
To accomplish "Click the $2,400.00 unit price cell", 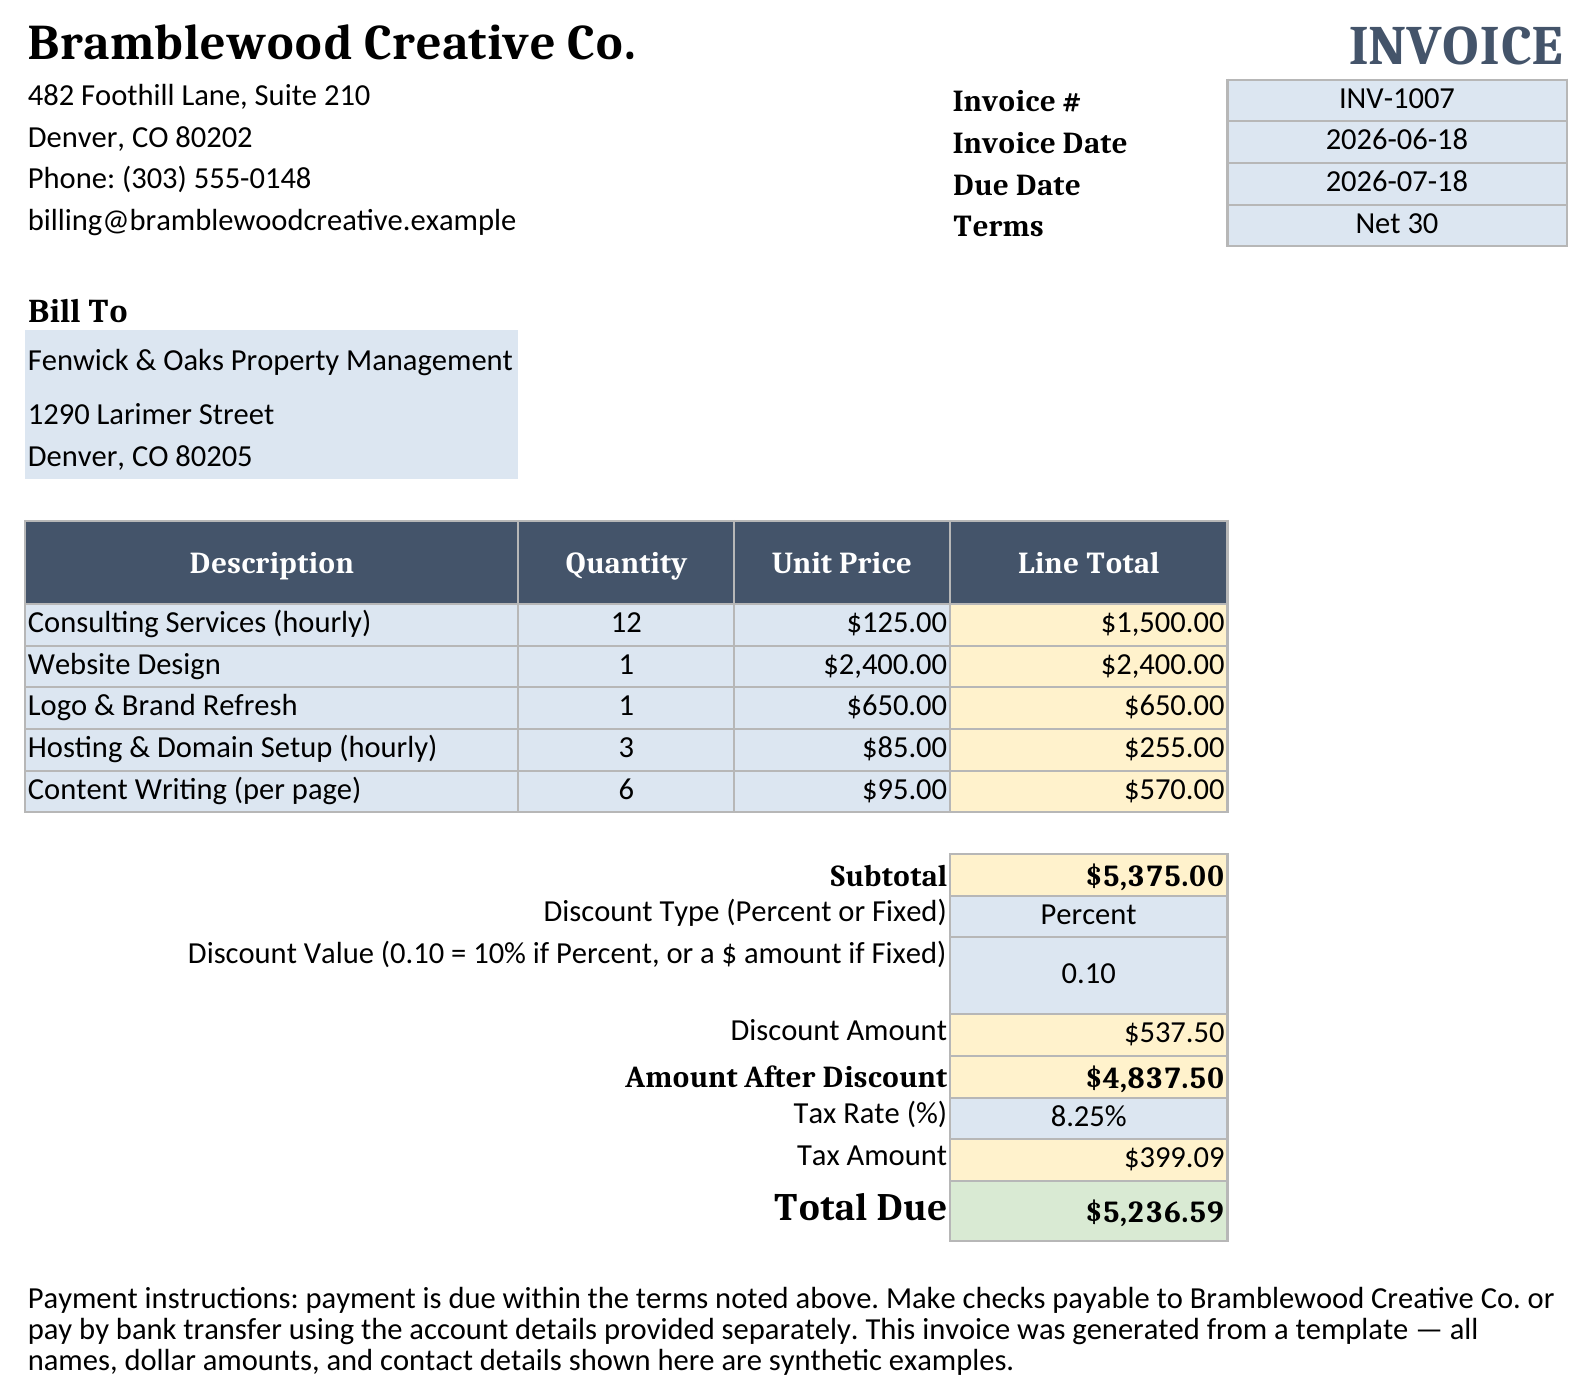I will point(842,666).
